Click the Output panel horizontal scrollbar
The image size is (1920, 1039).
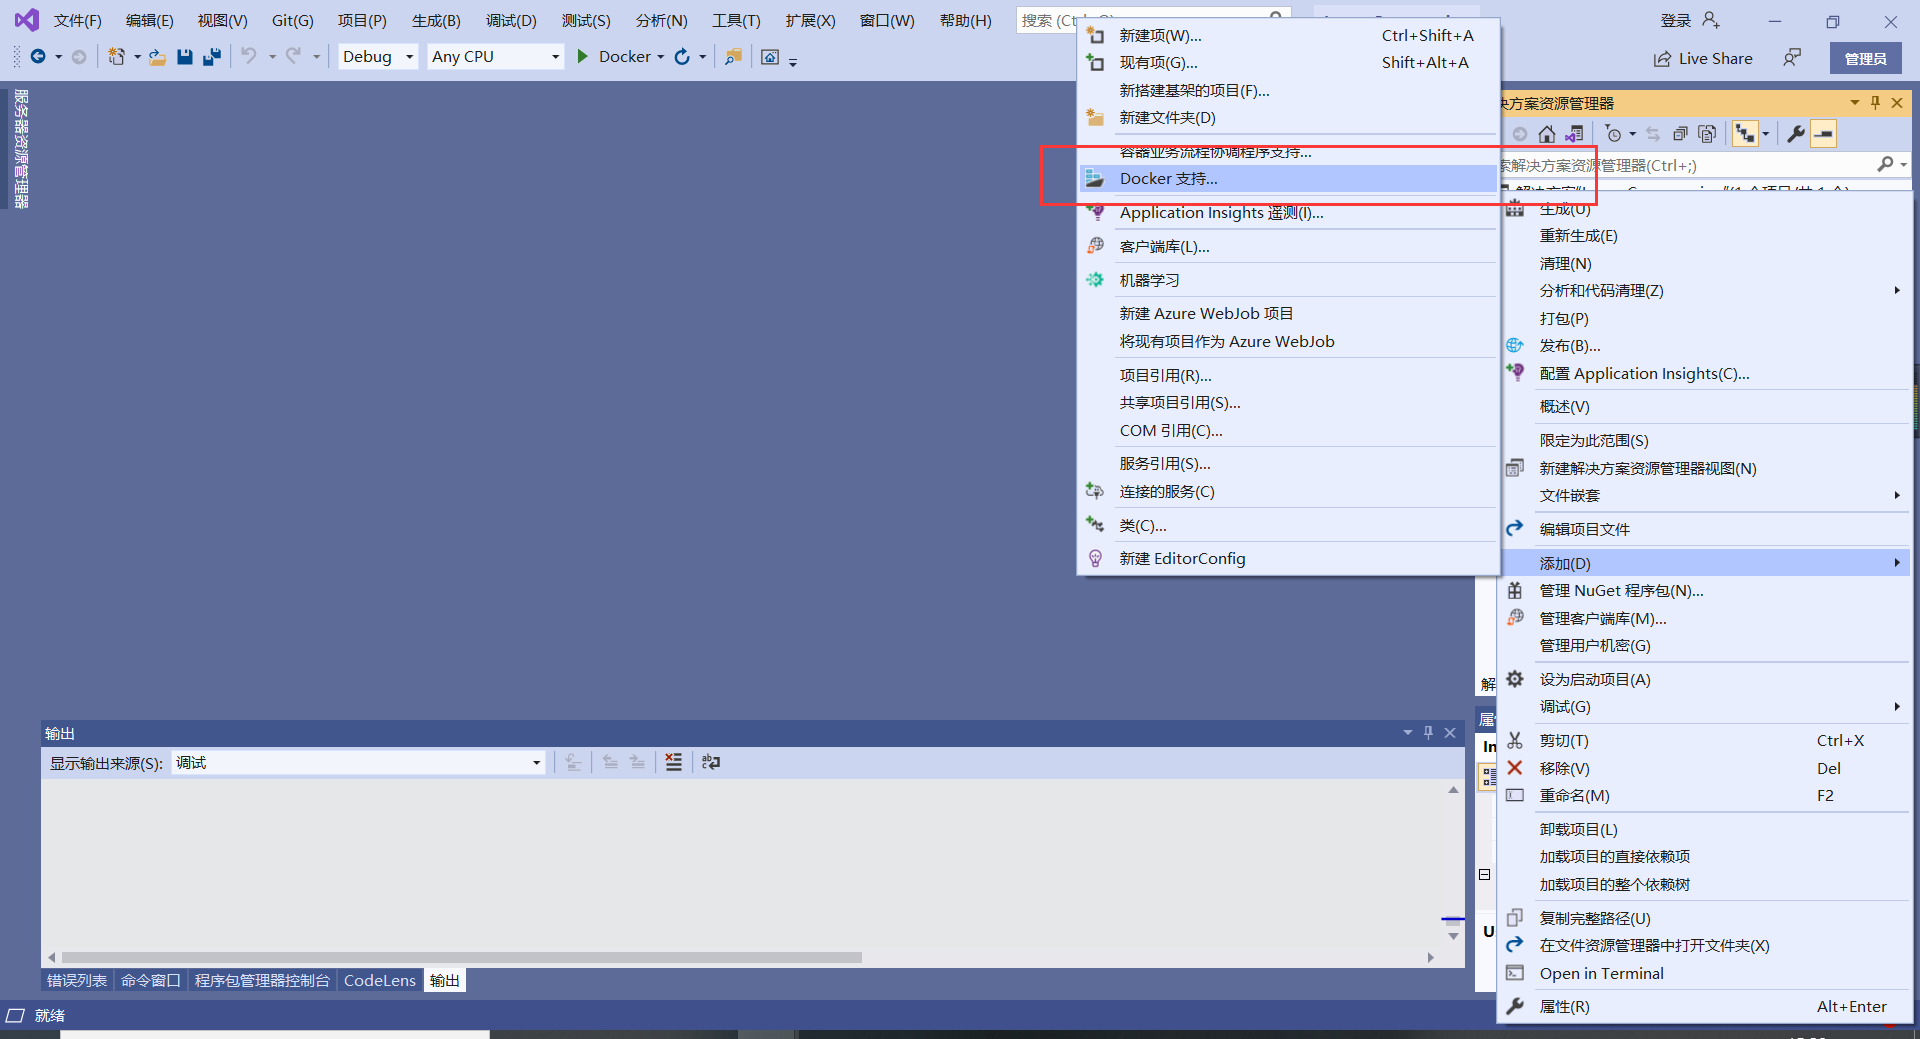tap(460, 958)
